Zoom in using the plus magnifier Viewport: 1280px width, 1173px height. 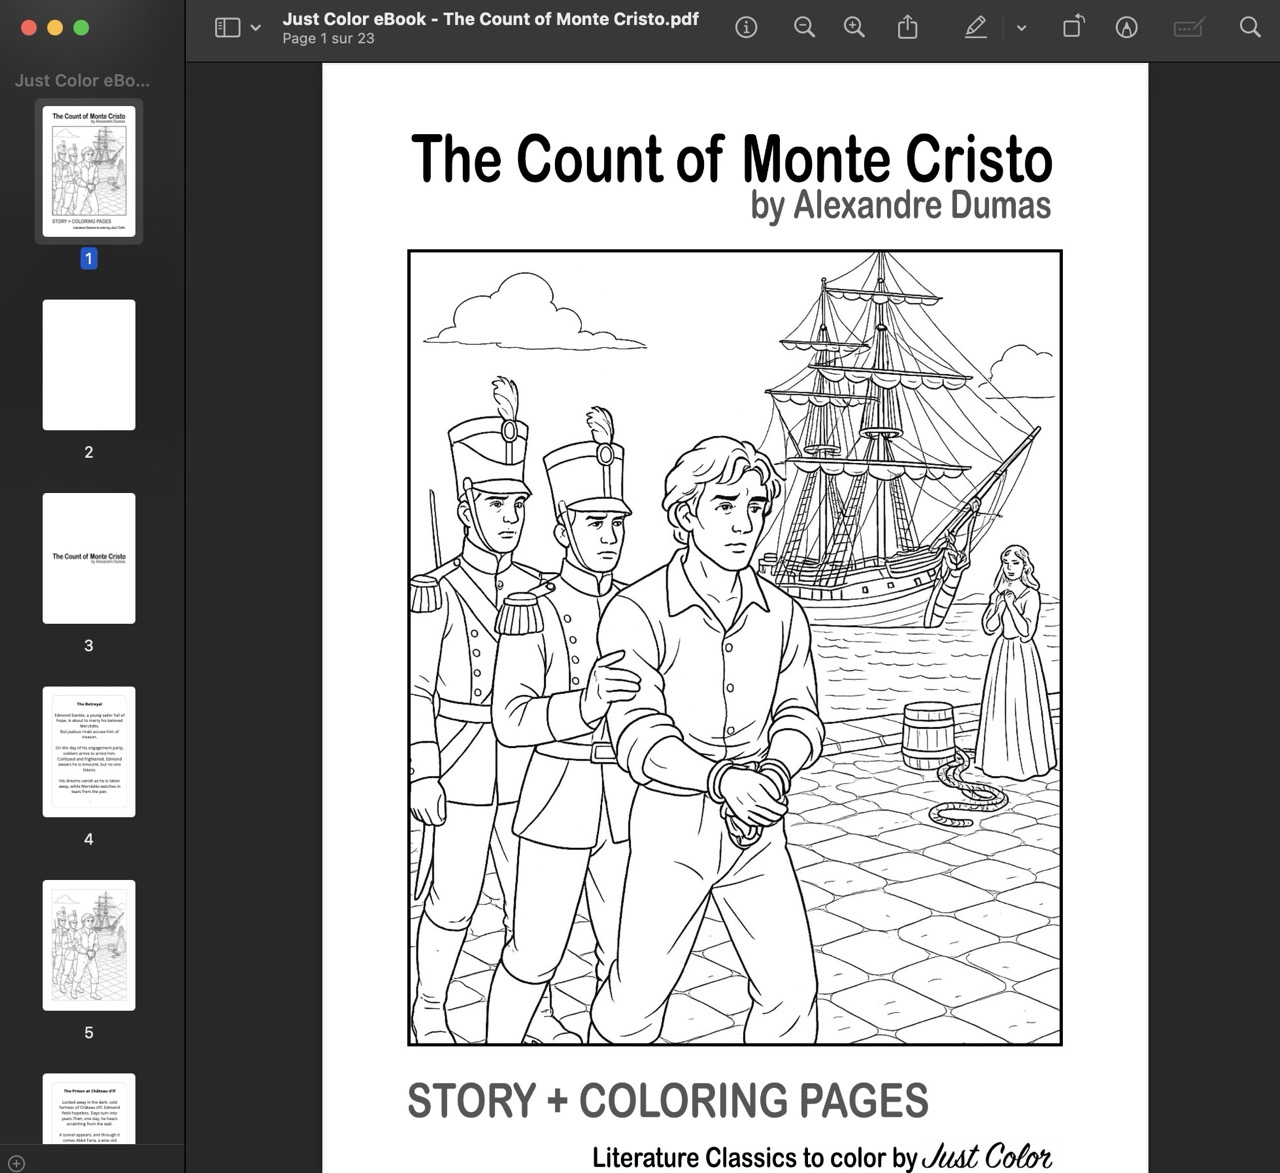click(854, 28)
